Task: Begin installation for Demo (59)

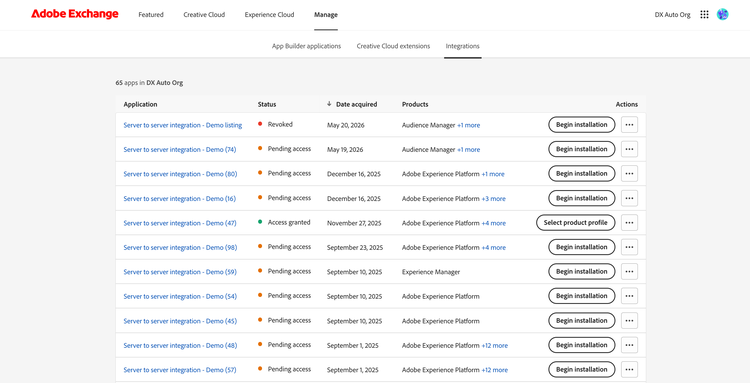Action: coord(582,272)
